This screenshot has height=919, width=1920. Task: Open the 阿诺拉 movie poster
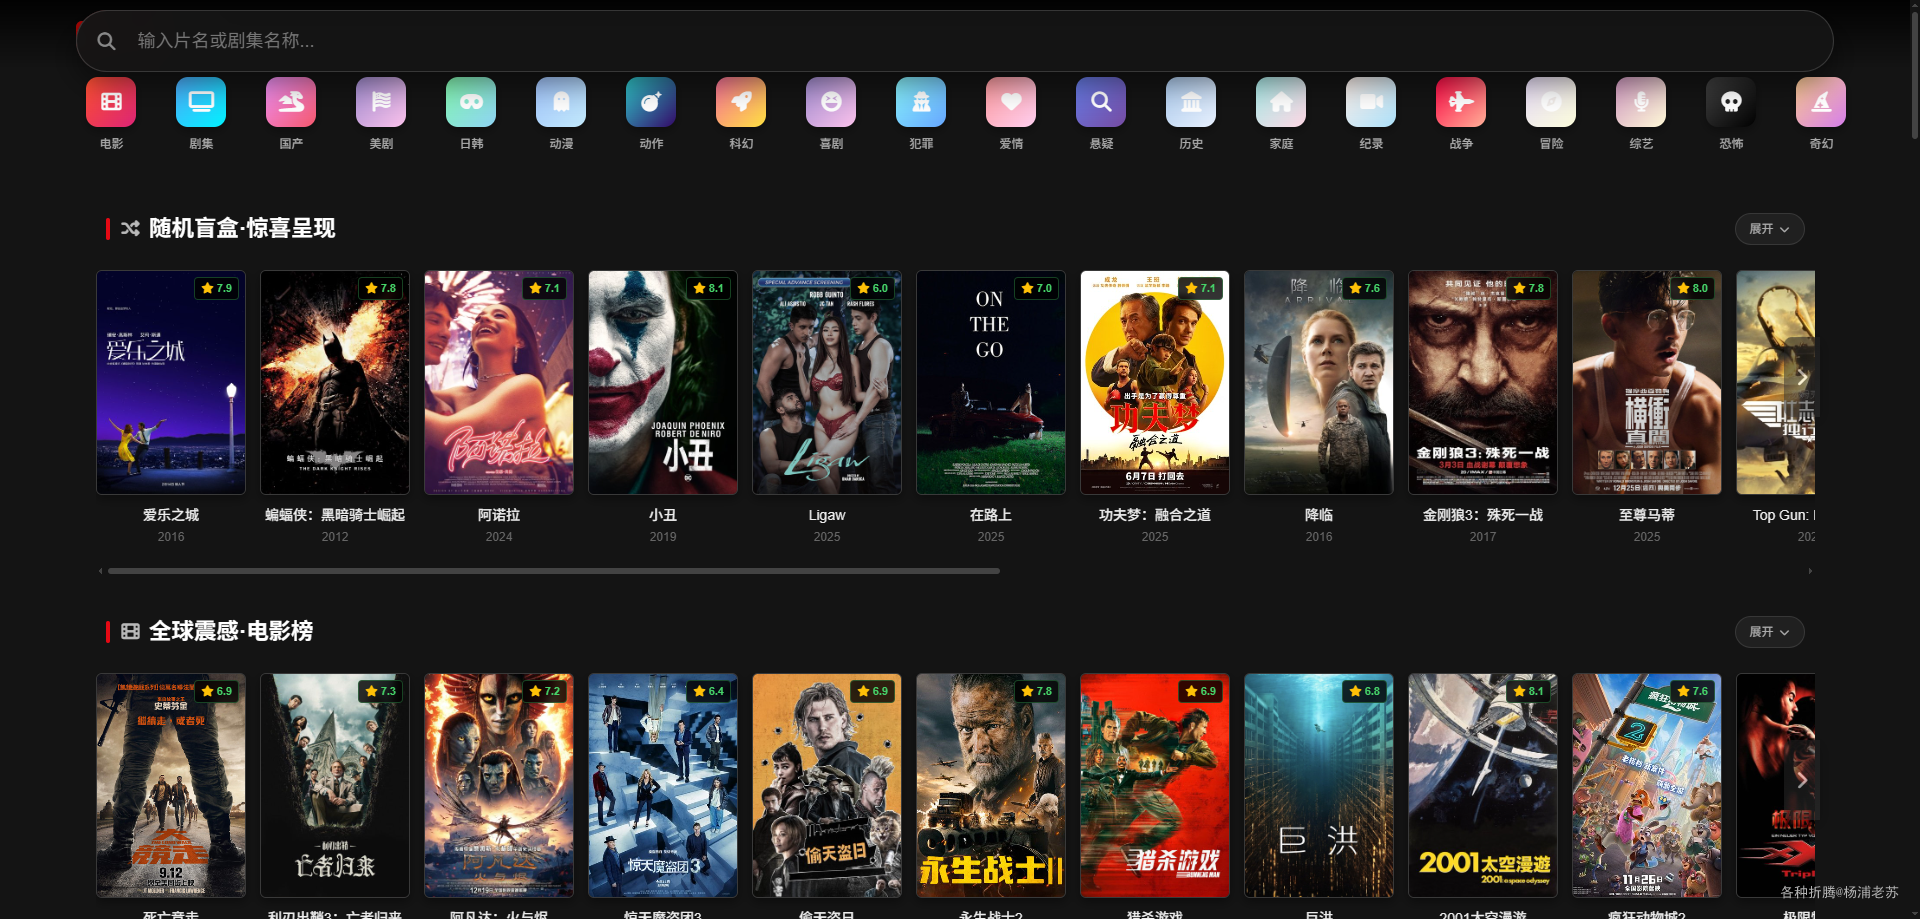[499, 382]
